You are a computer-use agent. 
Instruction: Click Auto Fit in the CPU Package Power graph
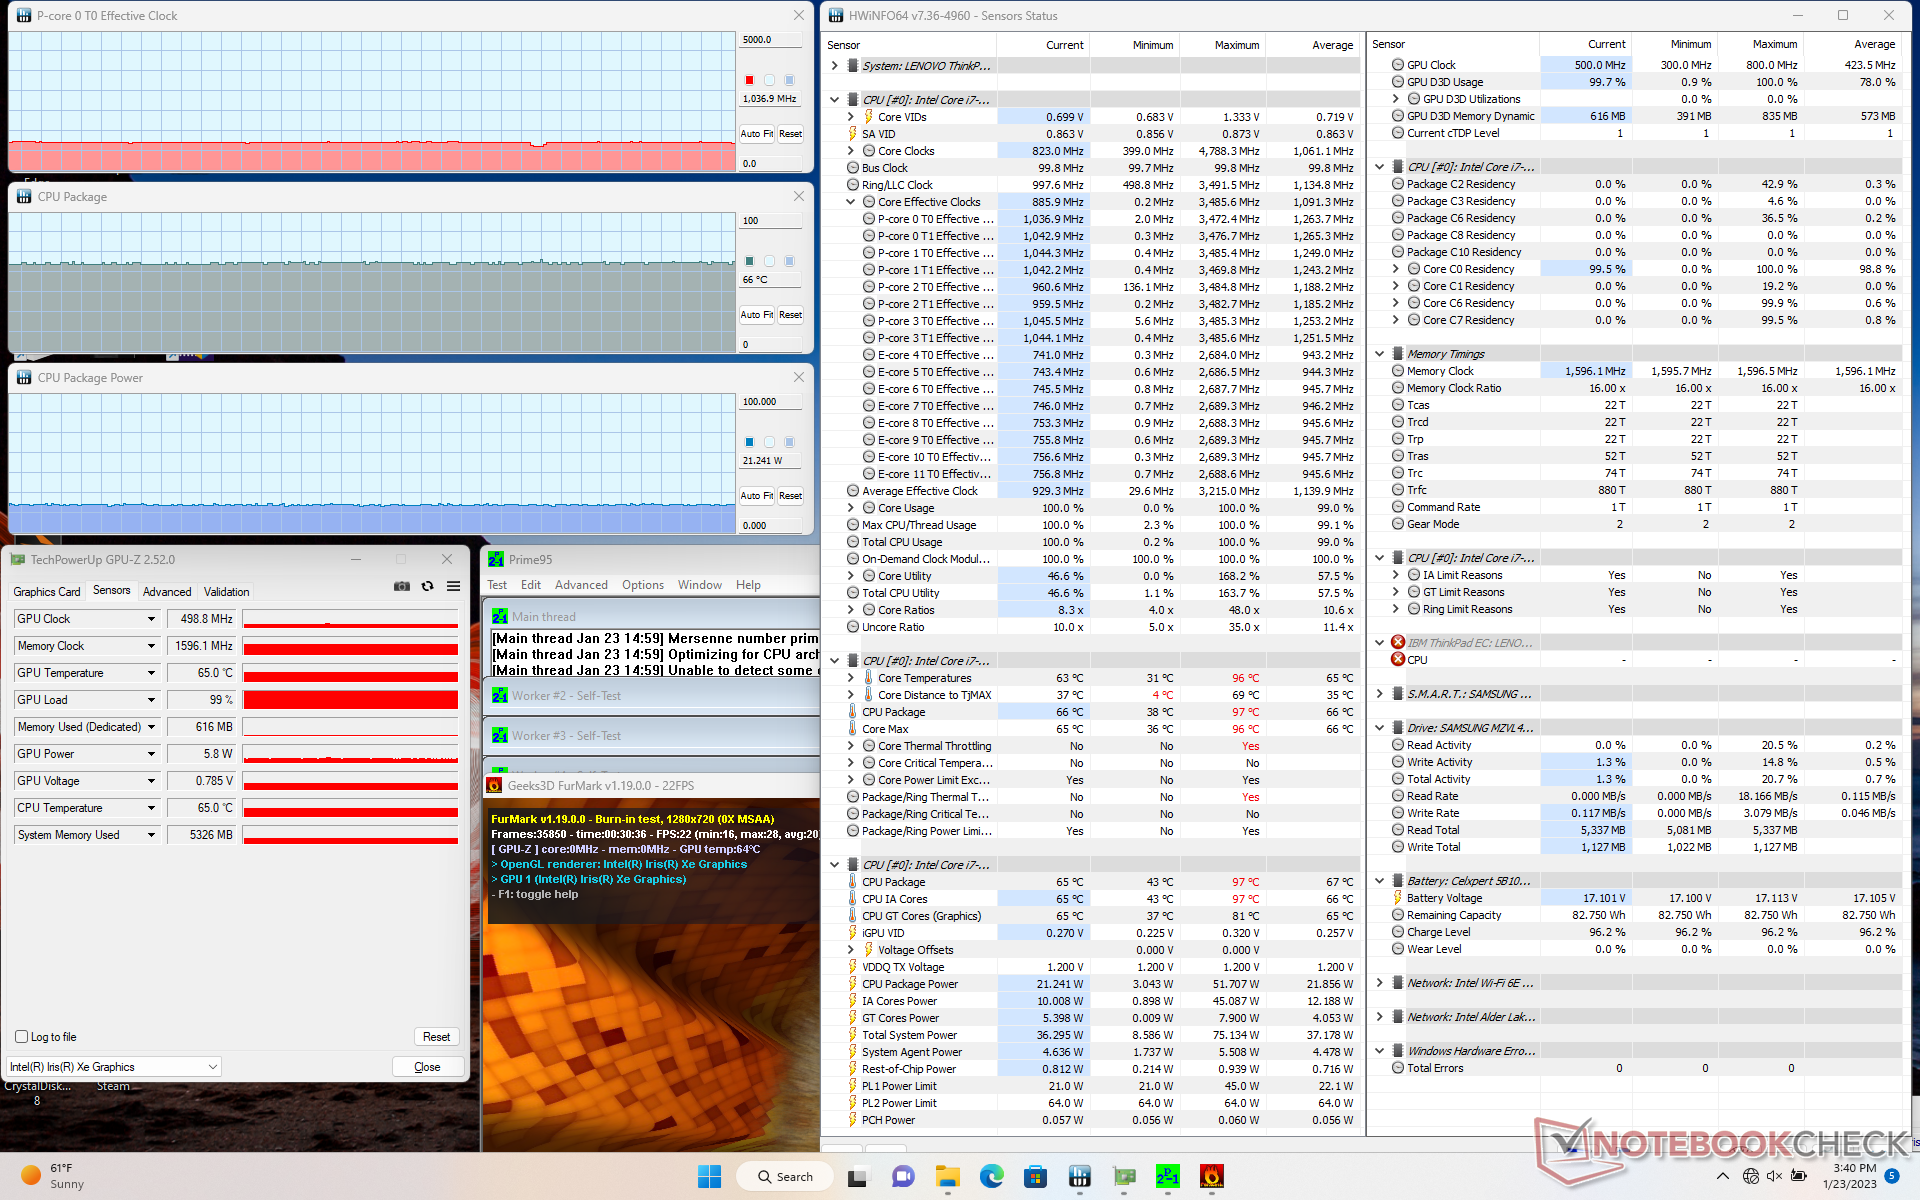(x=756, y=495)
